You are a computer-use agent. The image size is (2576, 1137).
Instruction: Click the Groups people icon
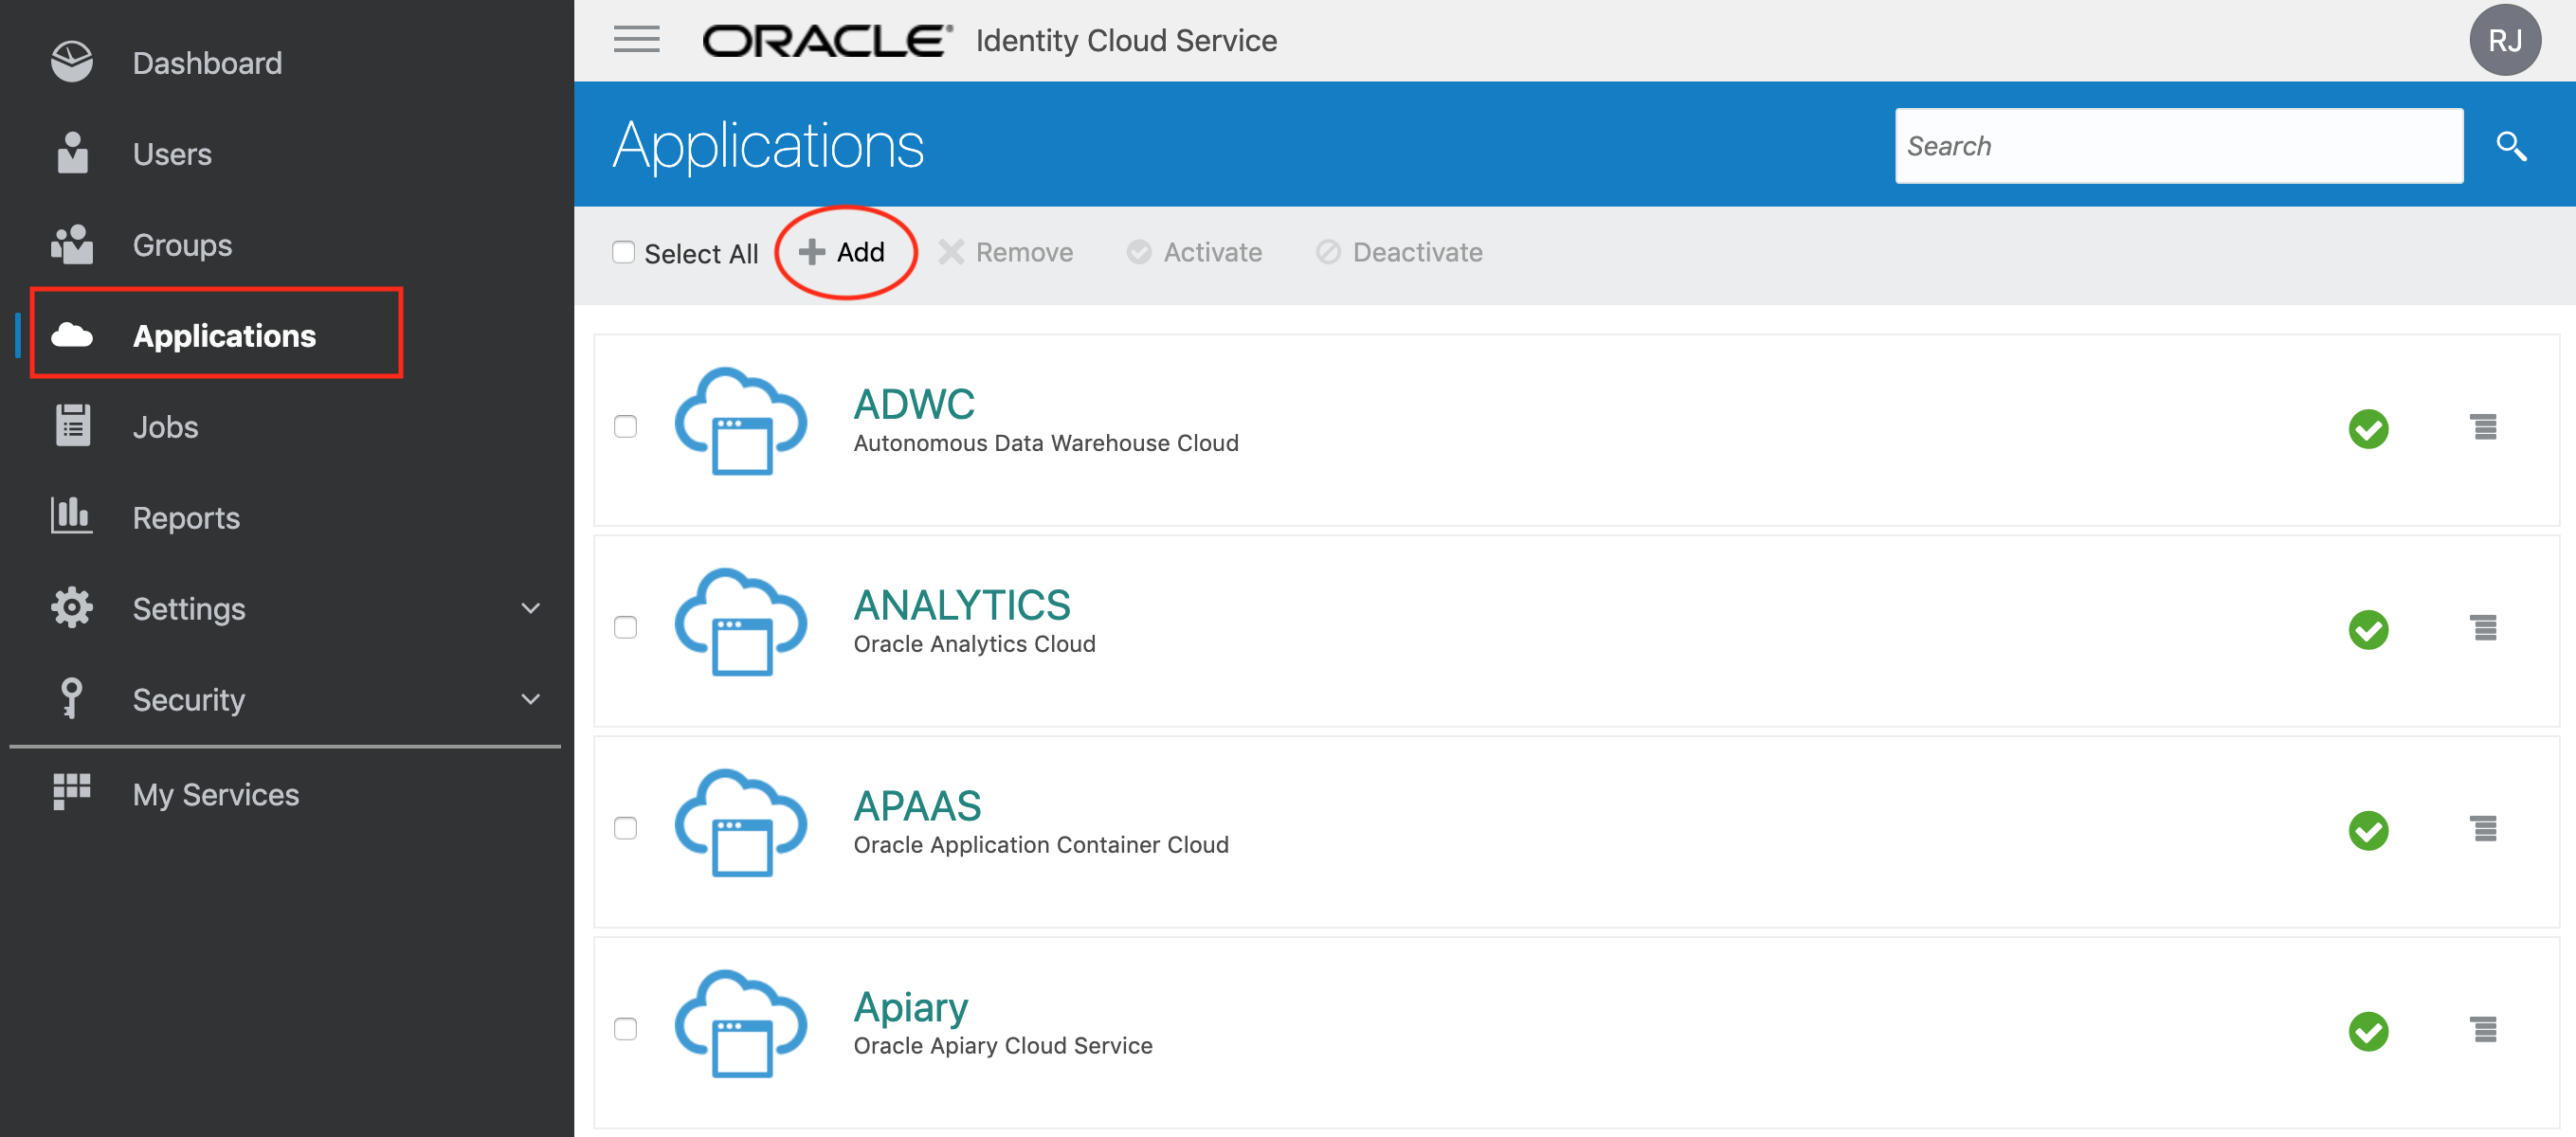click(72, 244)
